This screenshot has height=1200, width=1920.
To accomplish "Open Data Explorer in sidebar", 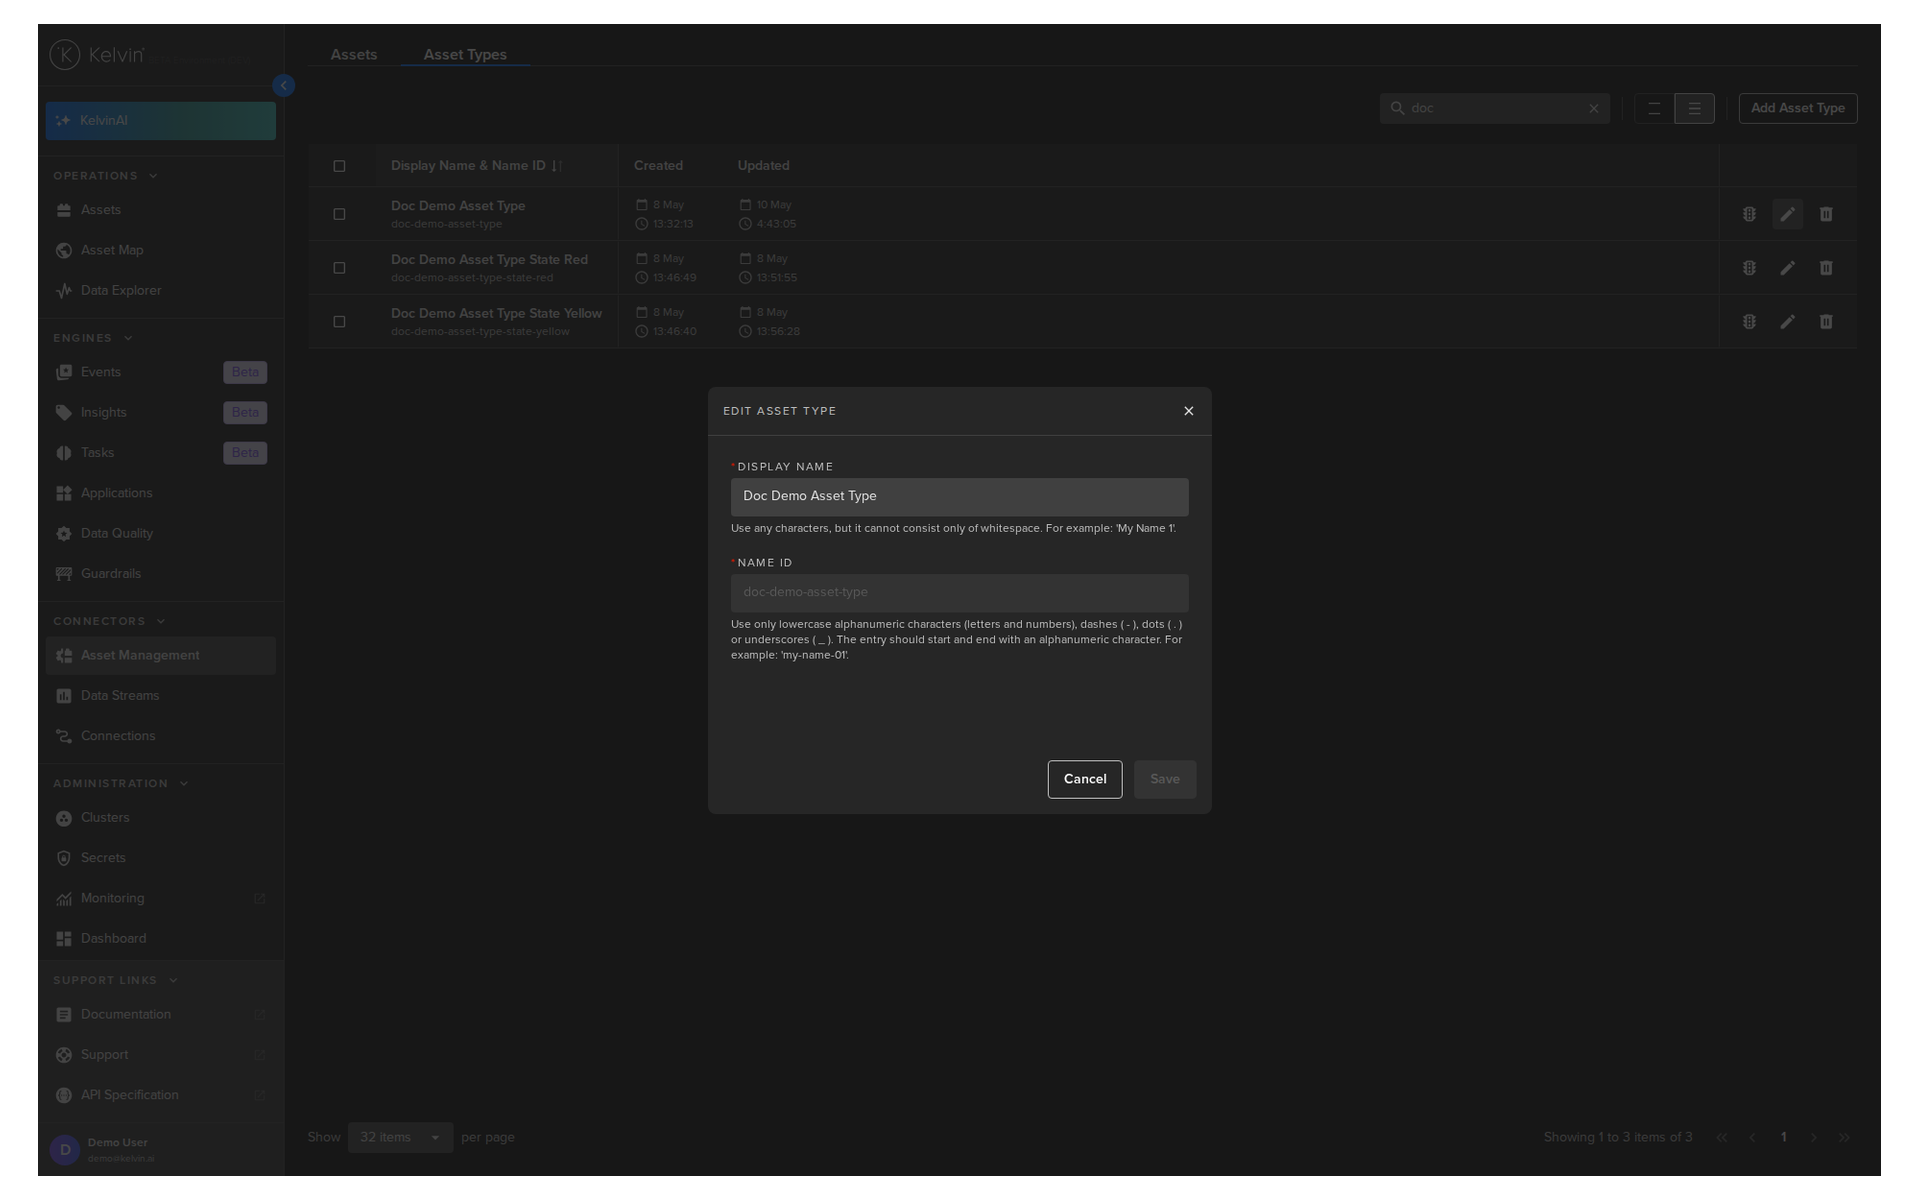I will click(160, 291).
